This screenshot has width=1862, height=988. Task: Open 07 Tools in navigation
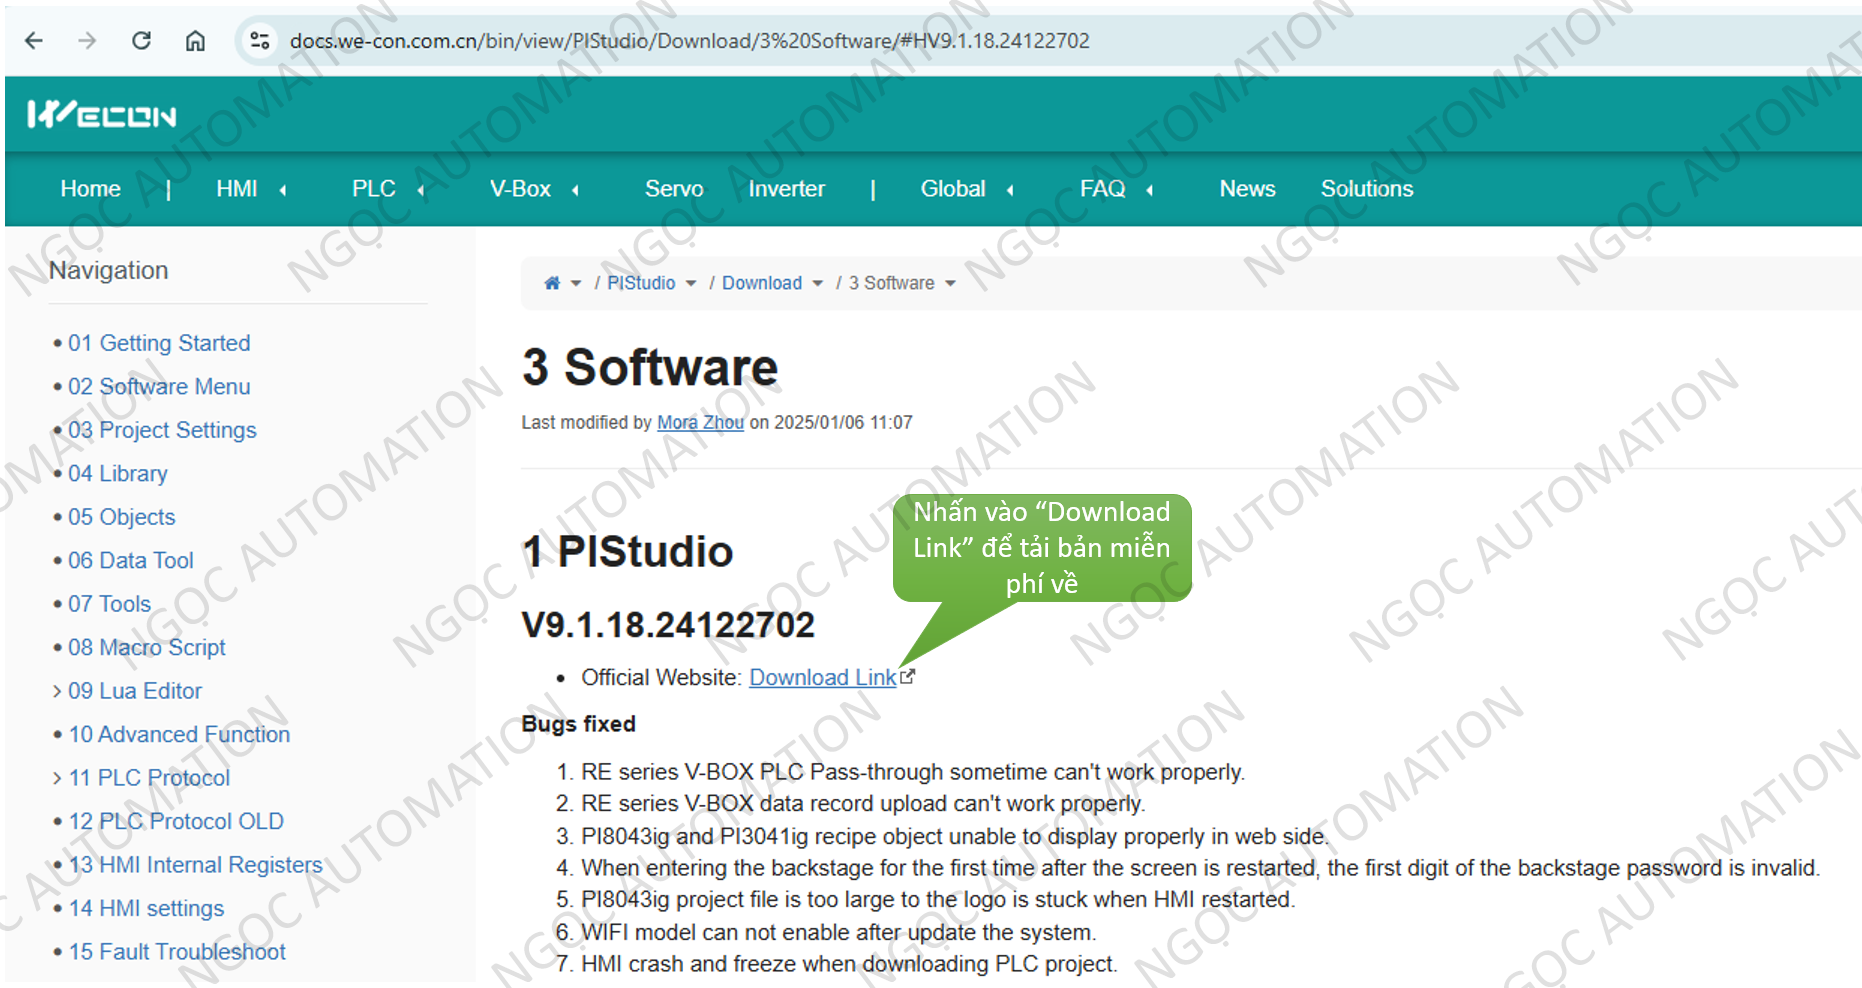[x=110, y=604]
